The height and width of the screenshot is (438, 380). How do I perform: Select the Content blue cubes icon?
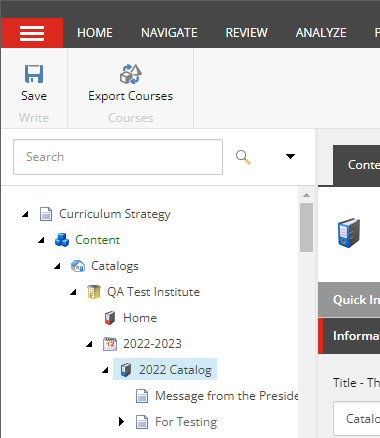click(62, 240)
